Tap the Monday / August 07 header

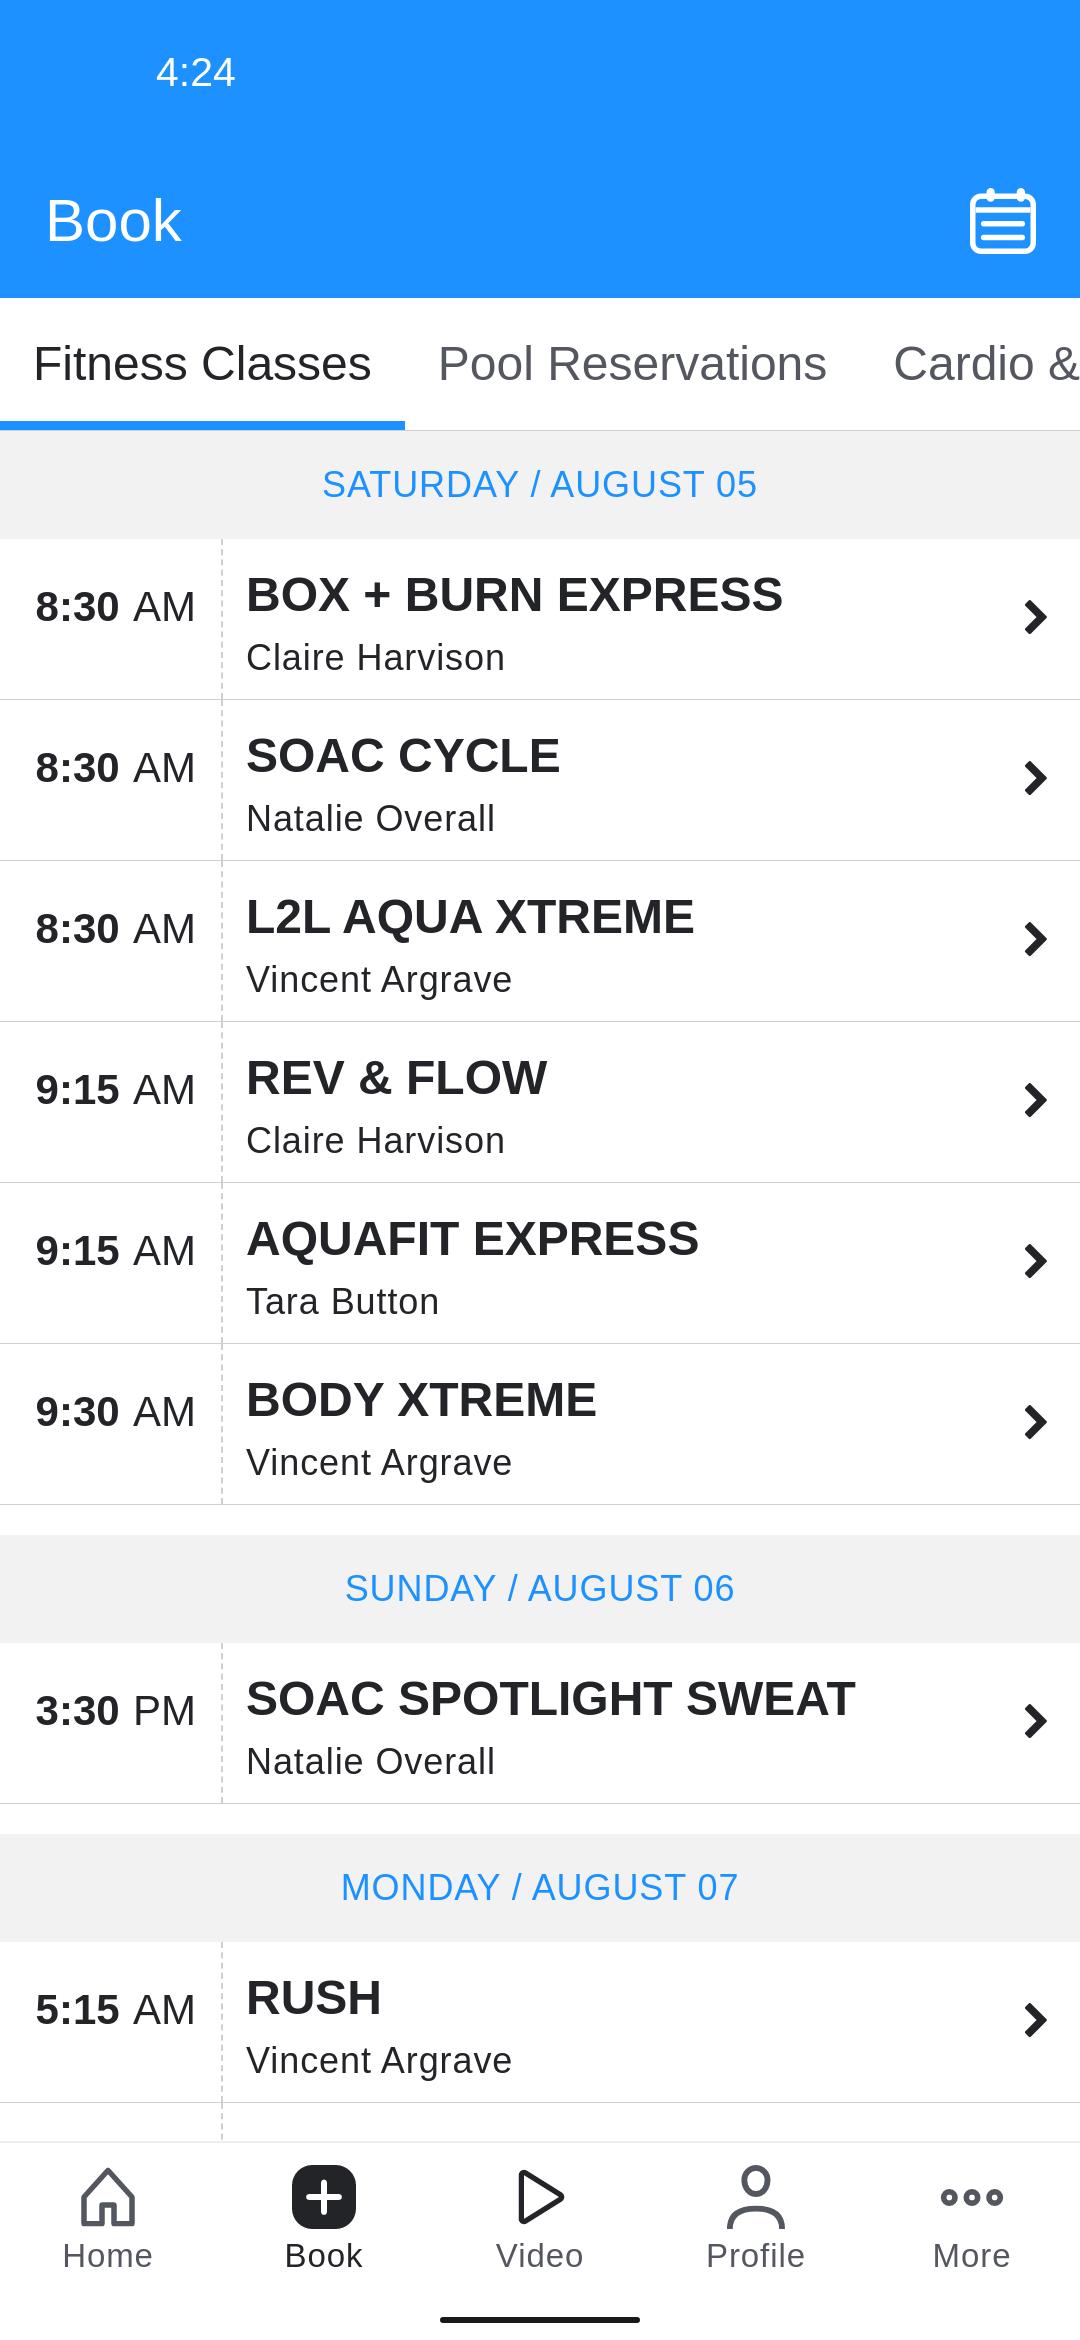(540, 1888)
